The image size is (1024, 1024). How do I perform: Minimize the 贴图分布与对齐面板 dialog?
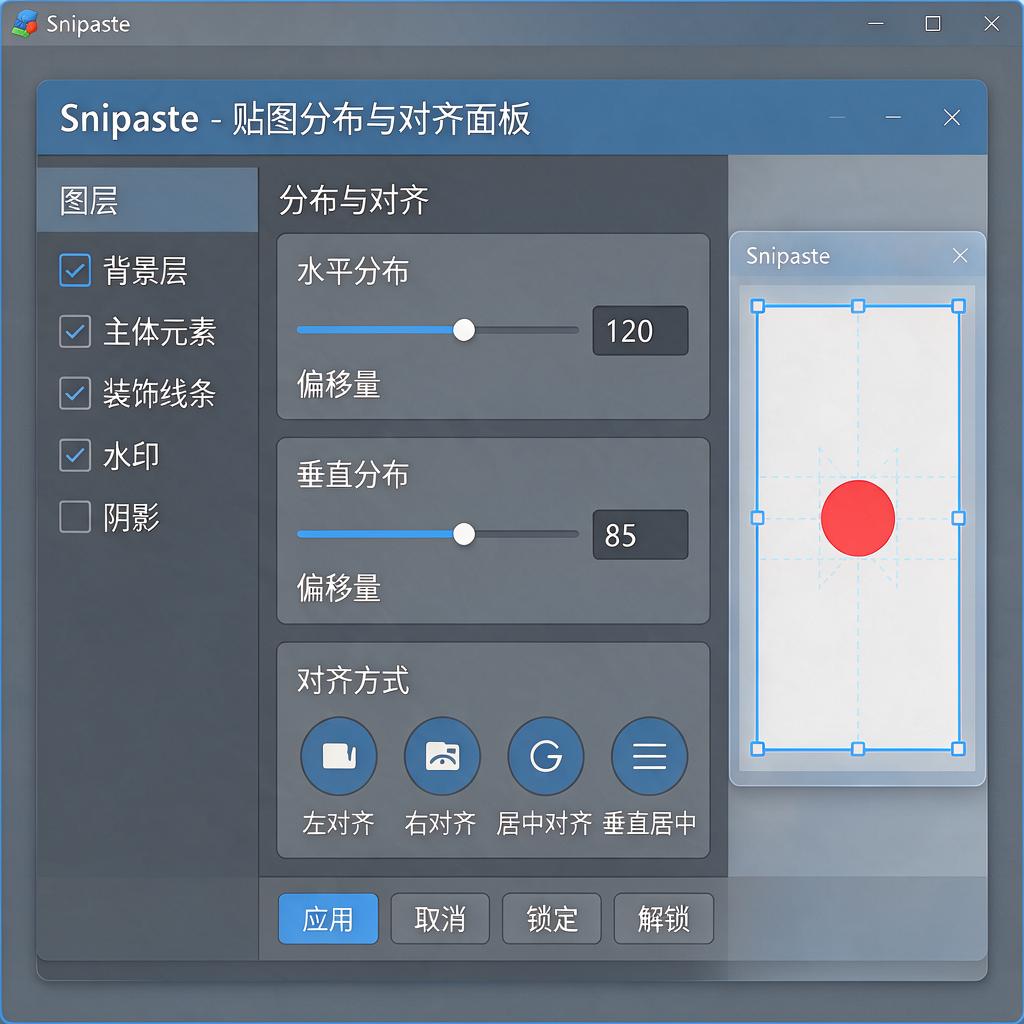893,118
